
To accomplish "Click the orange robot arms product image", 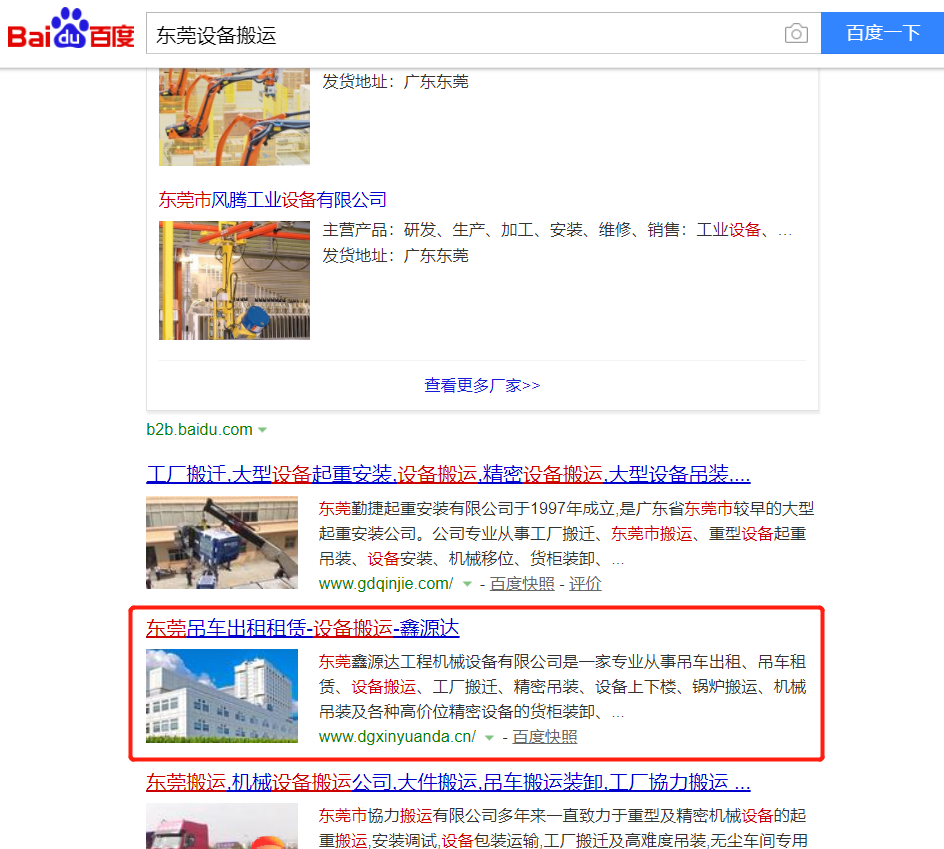I will (234, 117).
